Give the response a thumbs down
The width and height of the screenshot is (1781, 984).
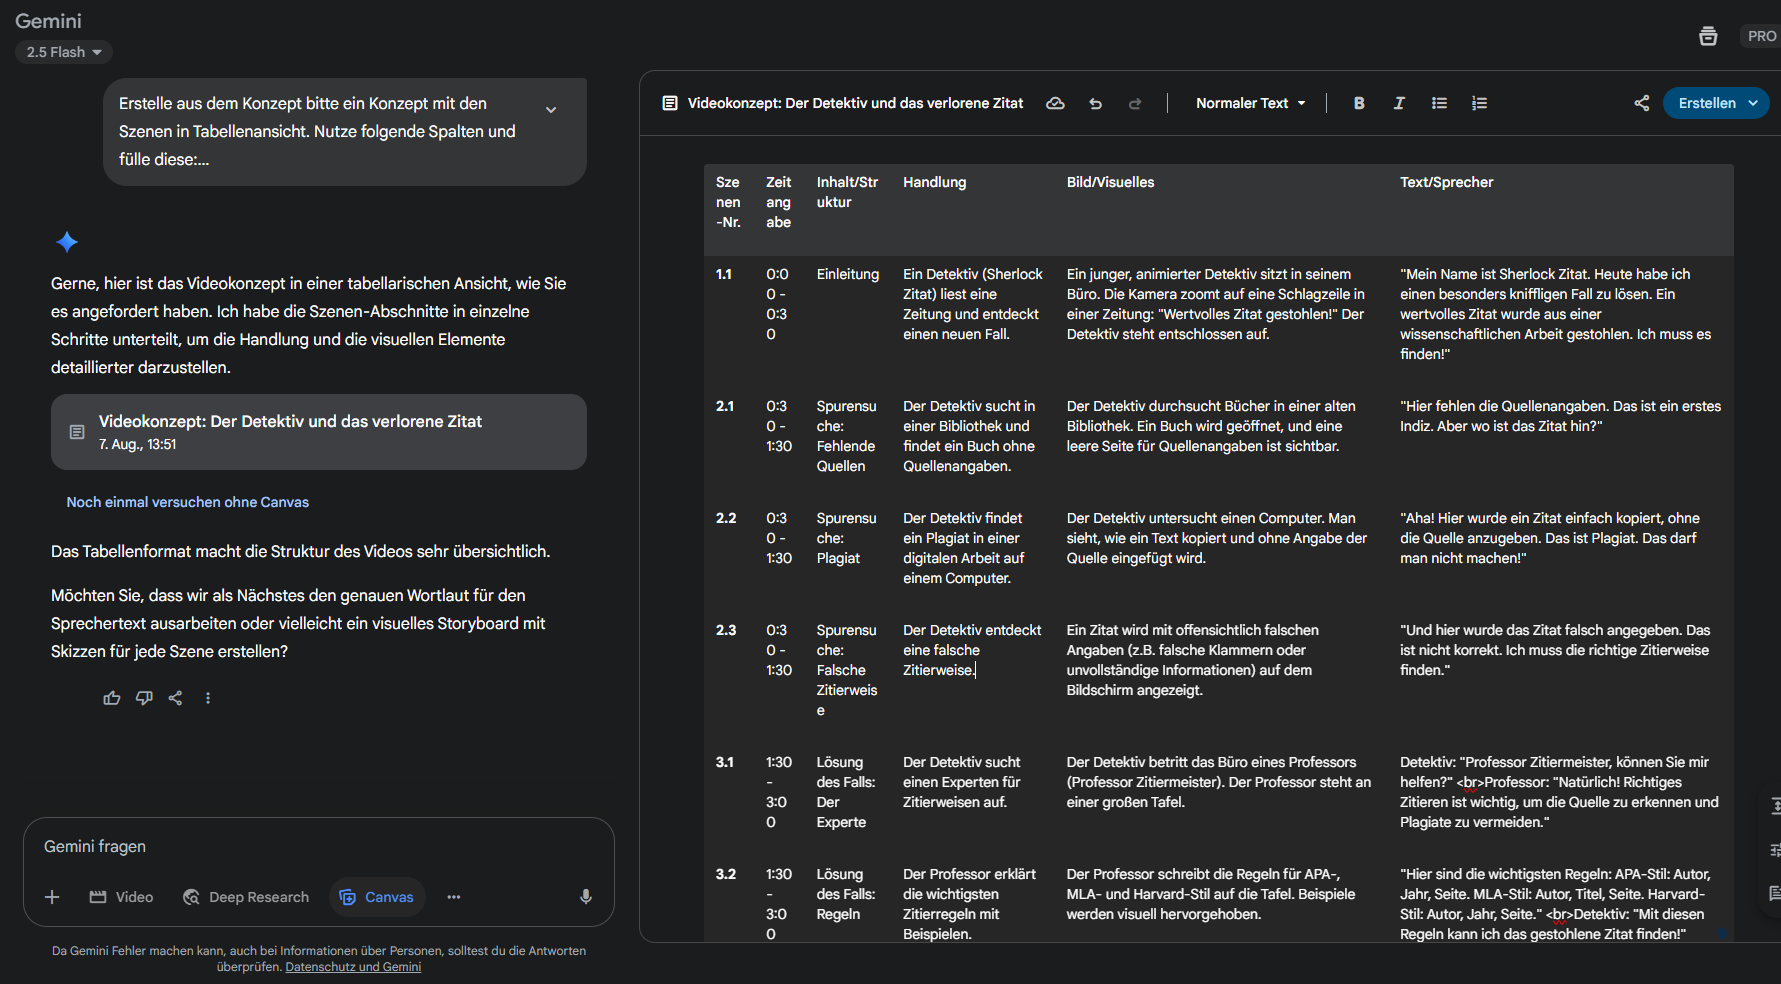(144, 698)
